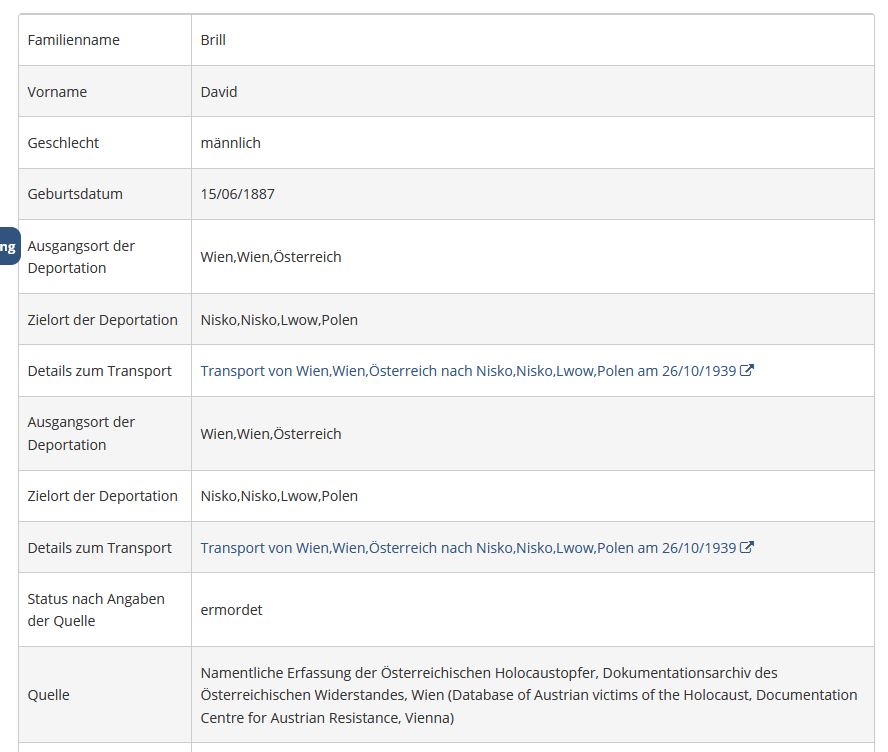Click the first Nisko,Nisko,Lwow,Polen value
The width and height of the screenshot is (888, 752).
click(x=279, y=320)
